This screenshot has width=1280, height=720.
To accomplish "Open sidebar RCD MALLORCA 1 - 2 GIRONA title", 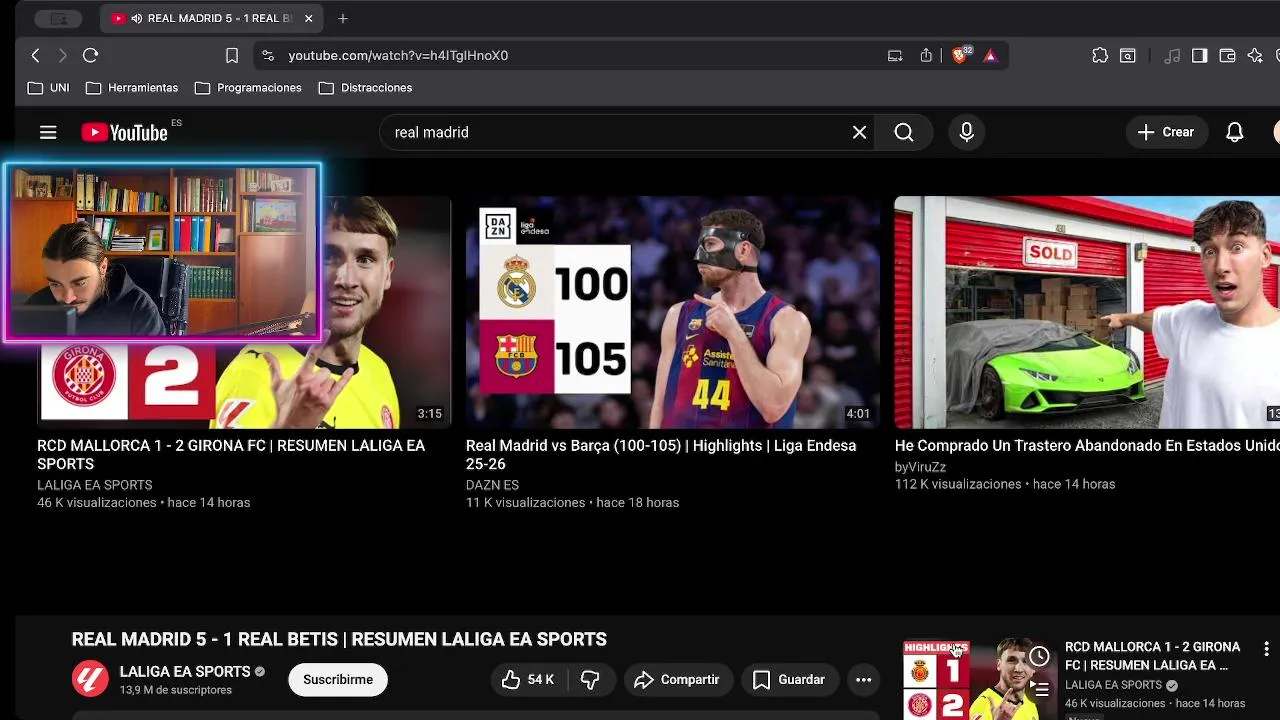I will (x=1152, y=656).
